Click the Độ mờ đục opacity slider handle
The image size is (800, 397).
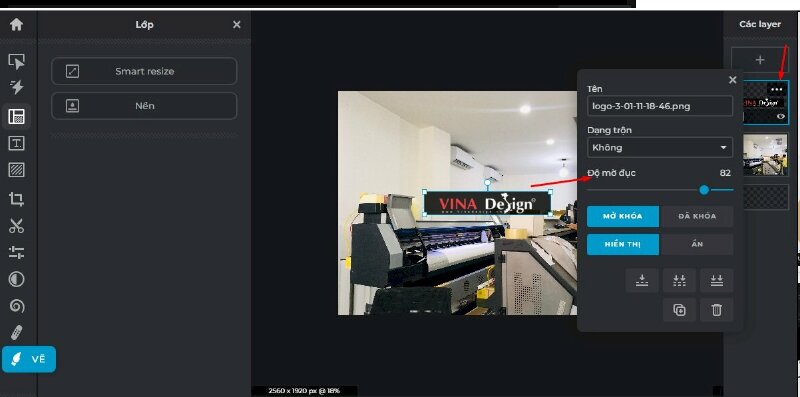click(x=704, y=190)
